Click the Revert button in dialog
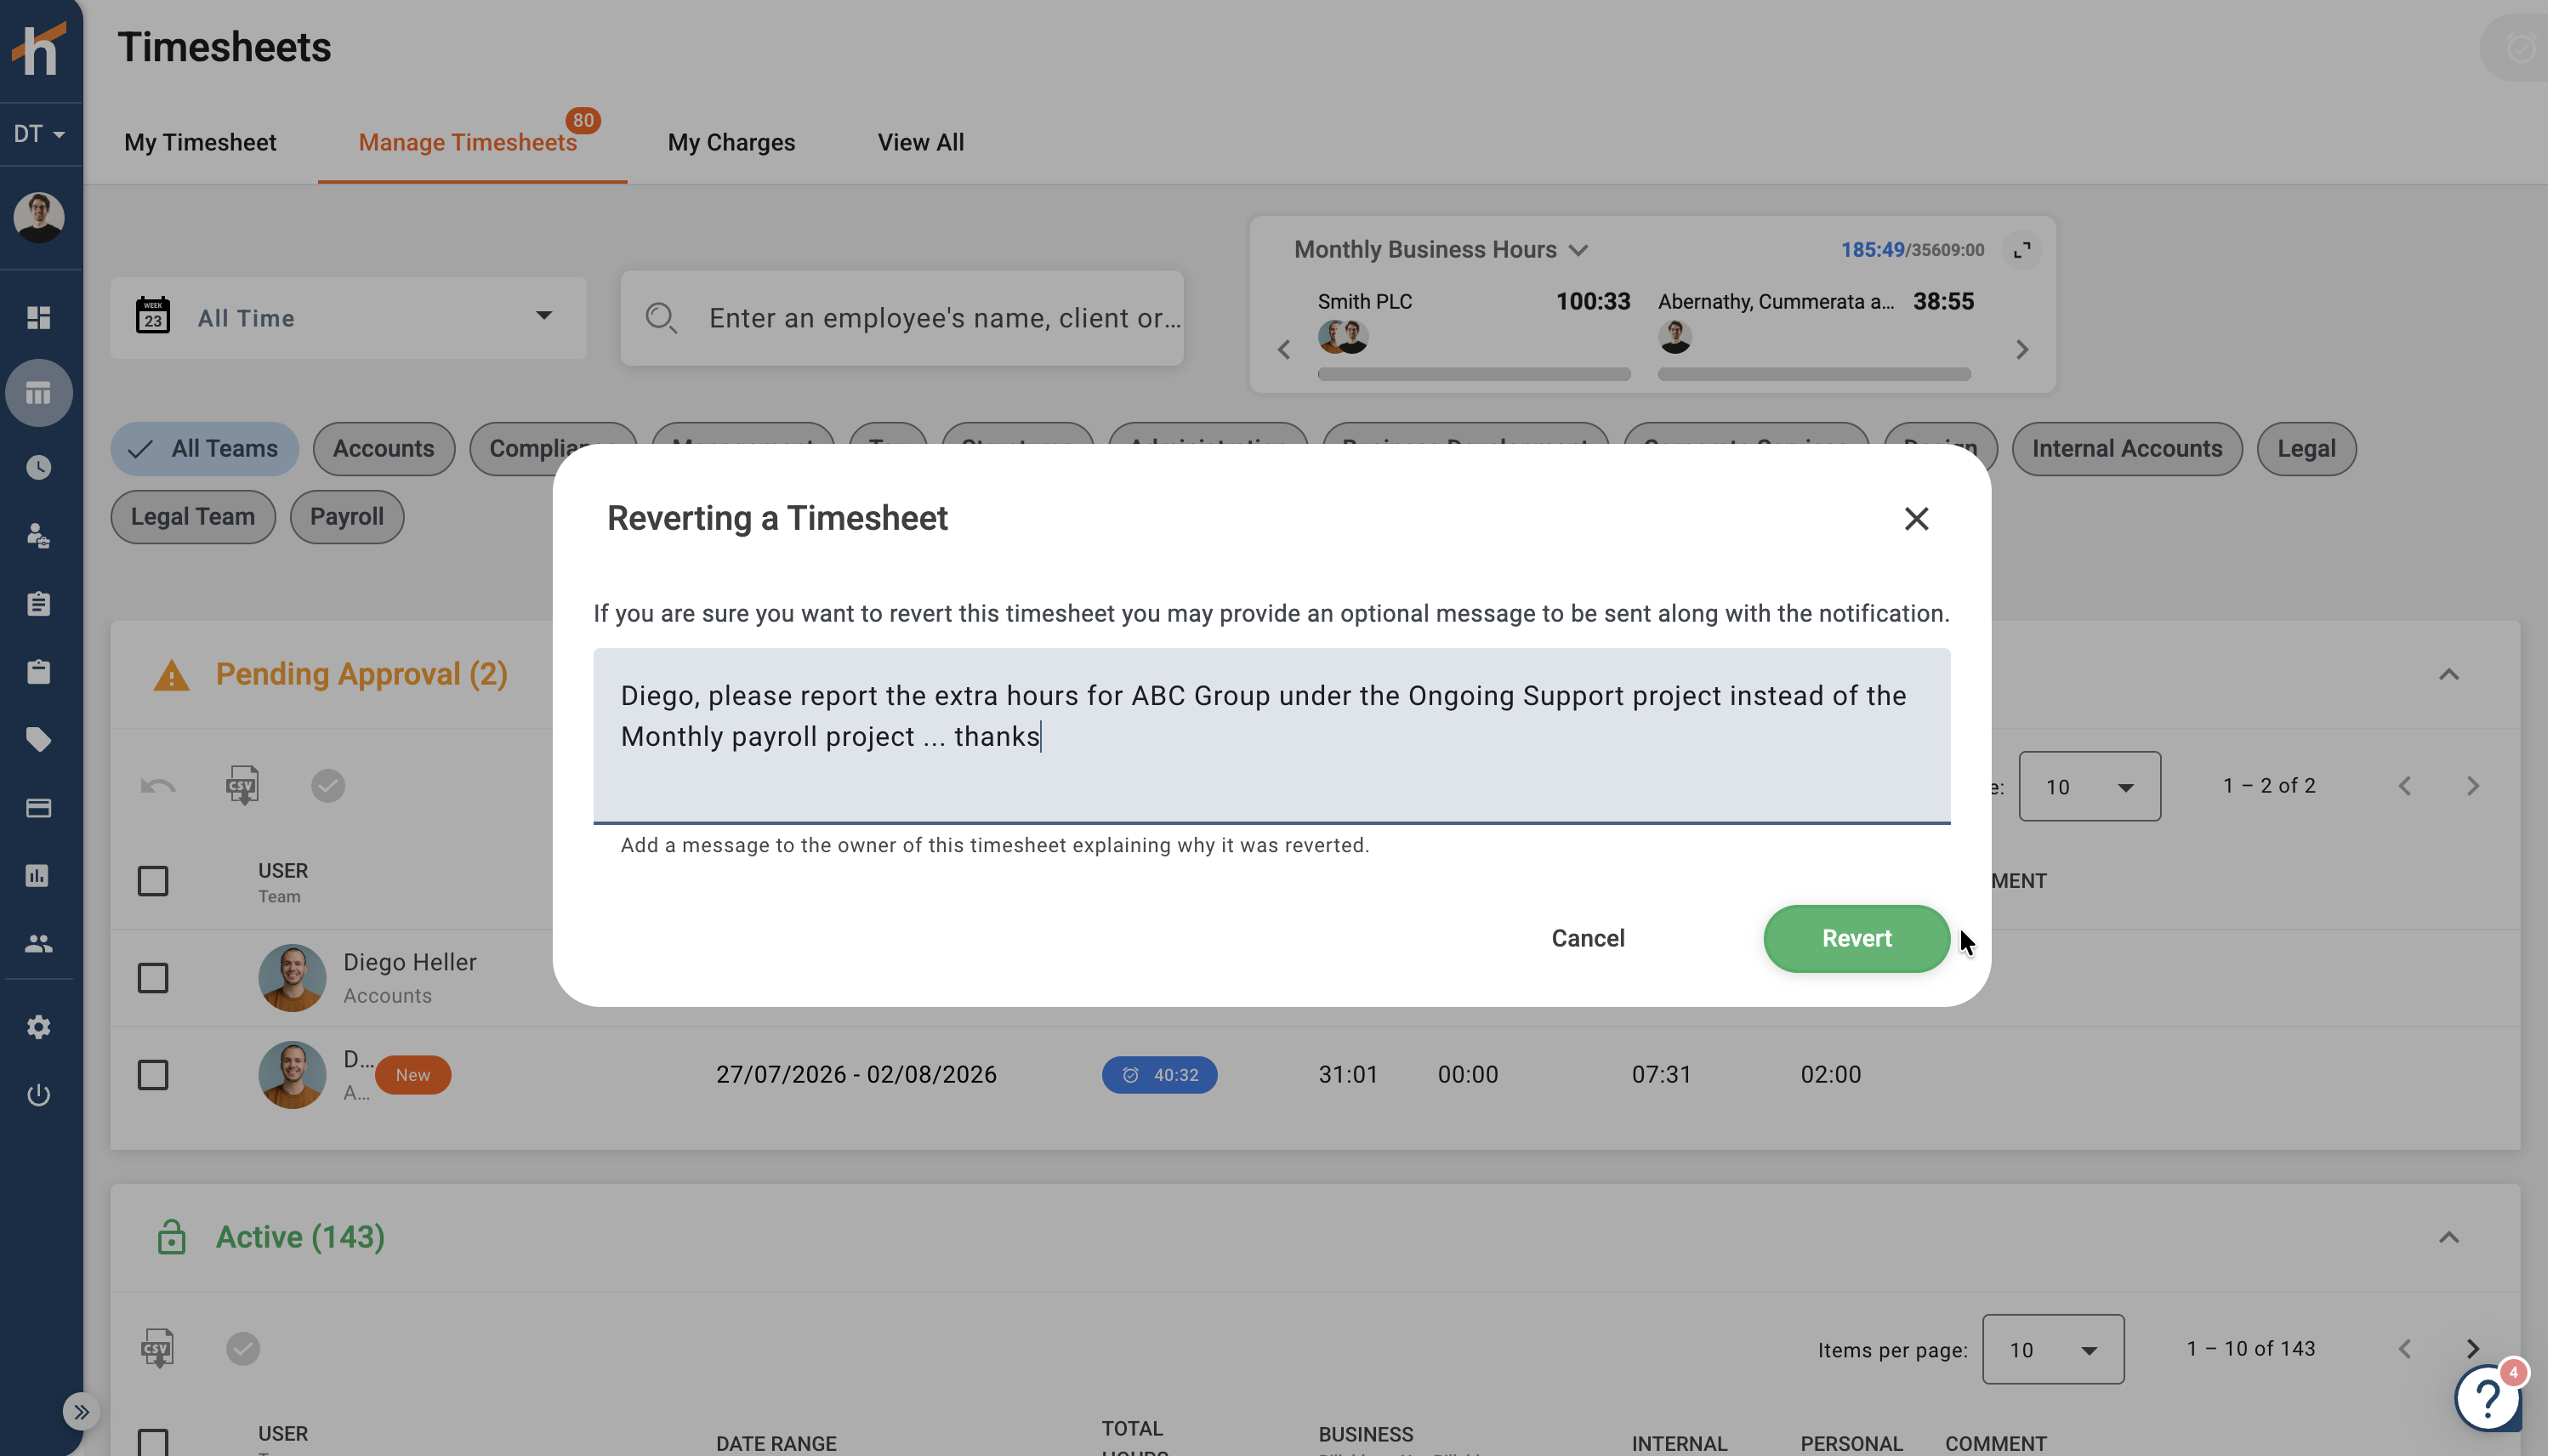This screenshot has height=1456, width=2553. coord(1856,938)
